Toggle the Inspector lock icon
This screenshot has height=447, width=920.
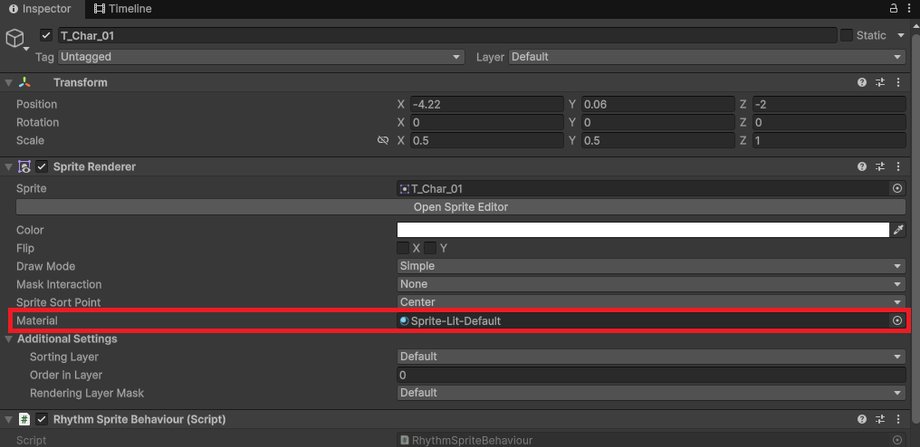point(894,8)
